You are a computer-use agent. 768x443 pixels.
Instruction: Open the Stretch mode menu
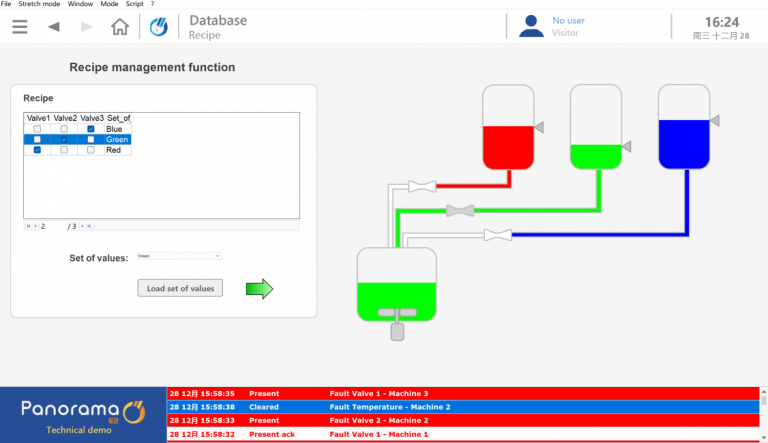point(39,5)
